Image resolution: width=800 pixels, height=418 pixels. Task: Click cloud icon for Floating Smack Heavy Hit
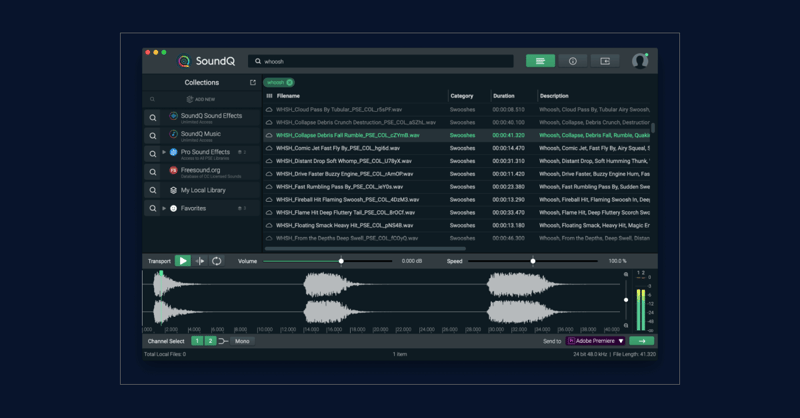[x=269, y=226]
